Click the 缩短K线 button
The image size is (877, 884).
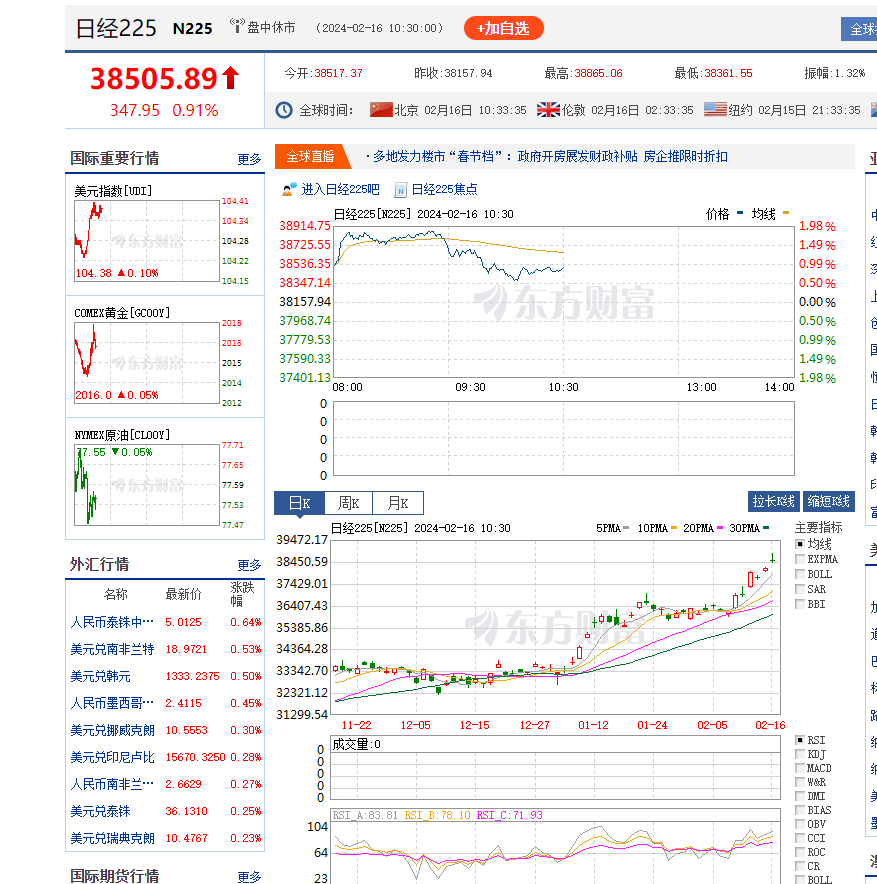tap(829, 501)
